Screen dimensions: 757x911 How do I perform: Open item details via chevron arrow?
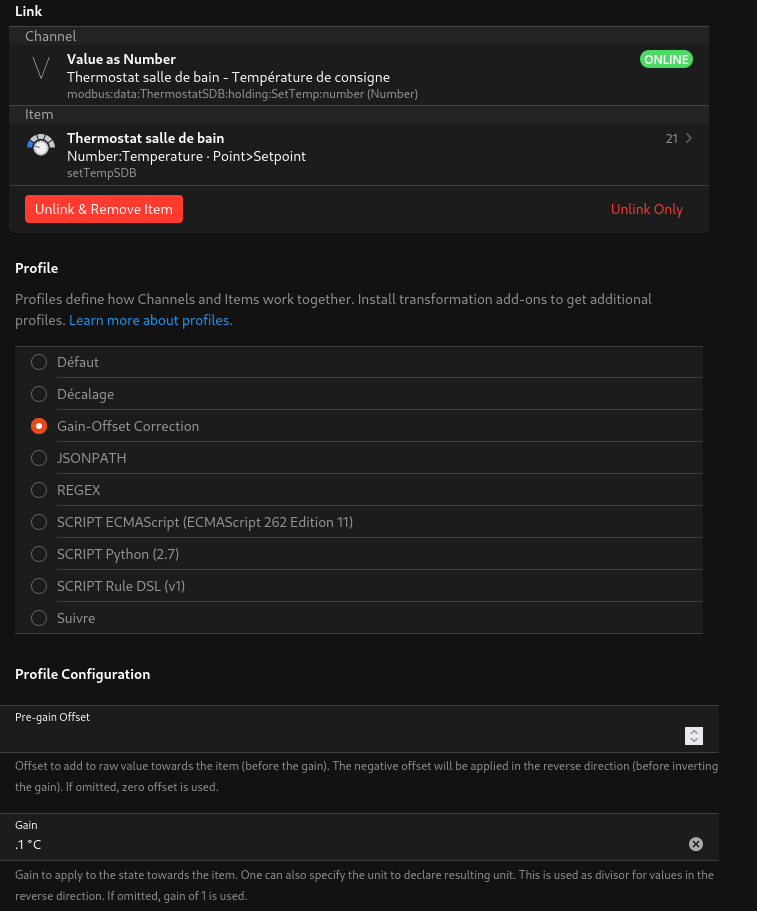point(688,138)
